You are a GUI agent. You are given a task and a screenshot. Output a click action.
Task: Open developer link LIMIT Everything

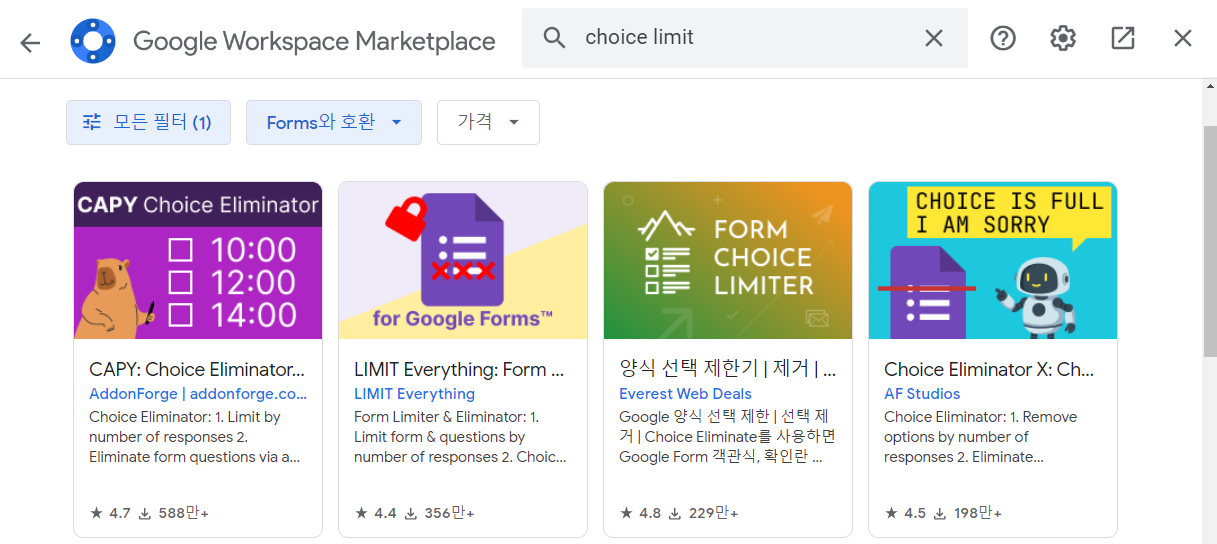(414, 394)
